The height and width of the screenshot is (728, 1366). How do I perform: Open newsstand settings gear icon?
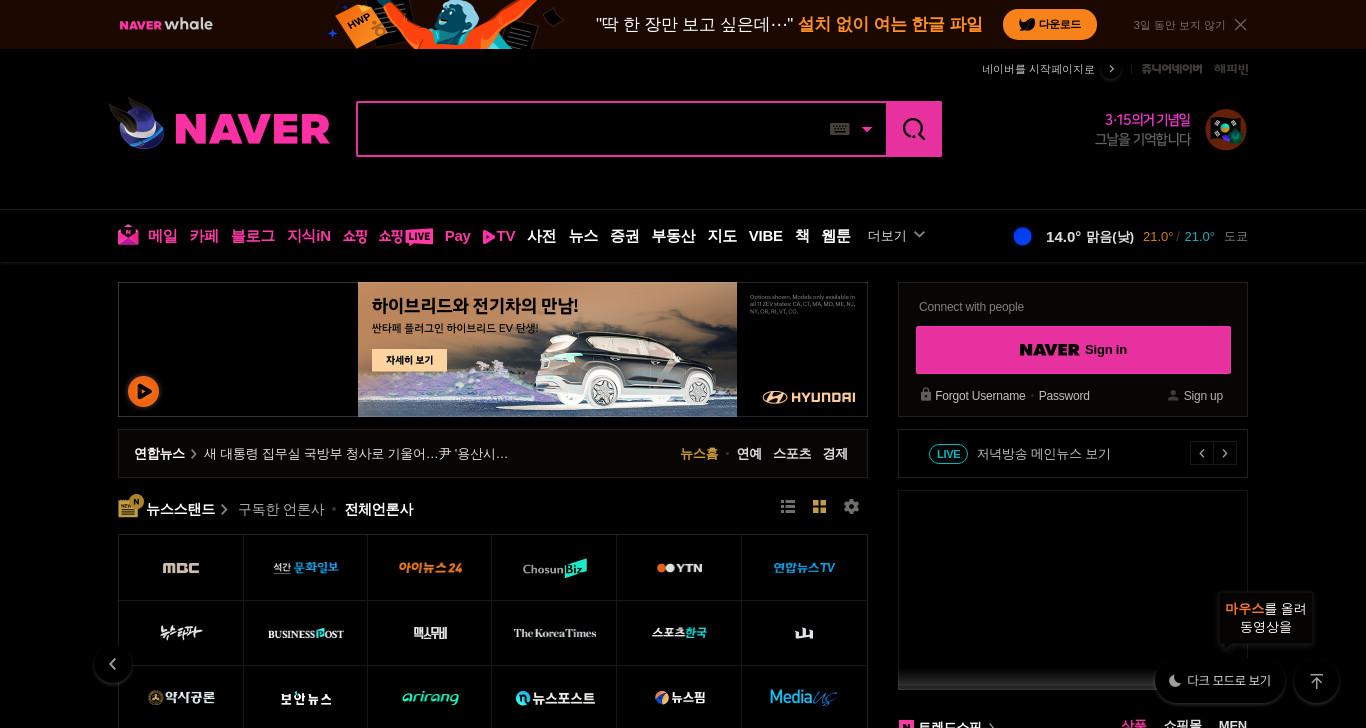tap(851, 507)
